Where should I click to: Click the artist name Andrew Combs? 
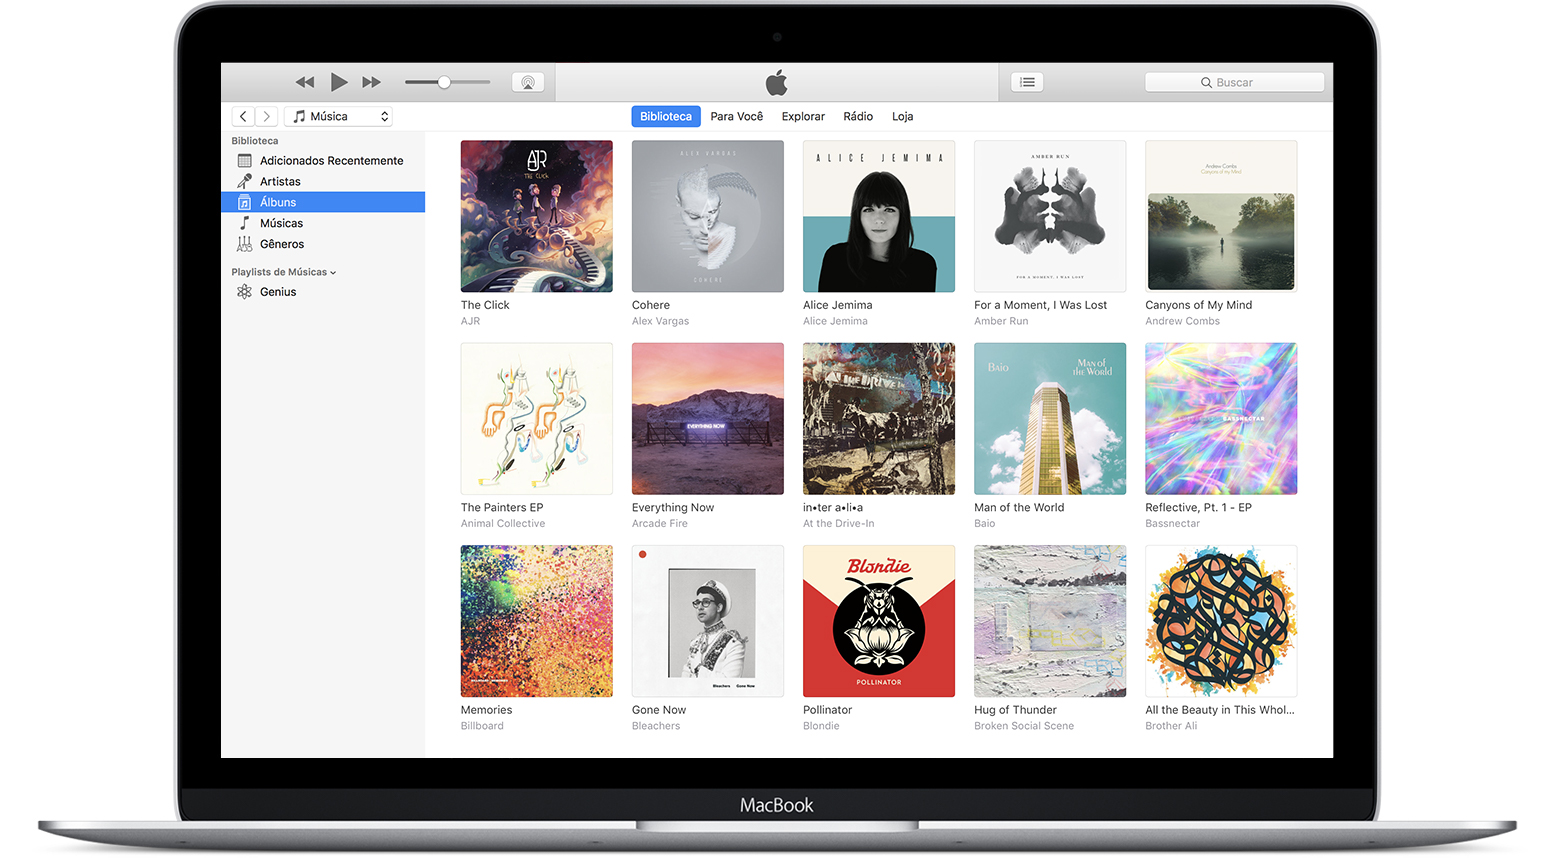pyautogui.click(x=1182, y=321)
